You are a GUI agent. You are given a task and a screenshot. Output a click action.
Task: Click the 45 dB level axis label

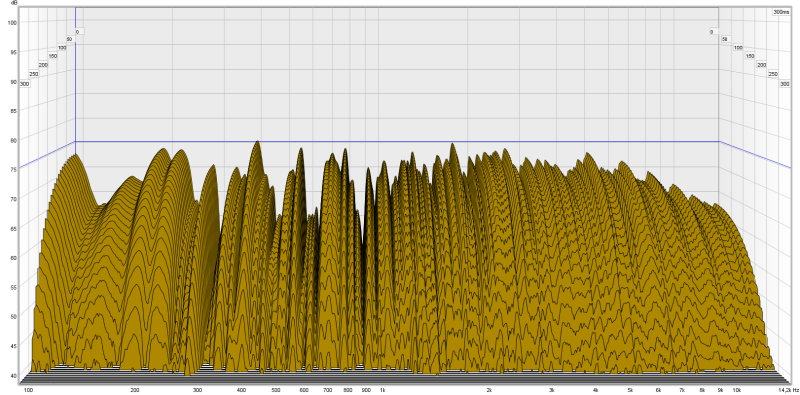14,346
